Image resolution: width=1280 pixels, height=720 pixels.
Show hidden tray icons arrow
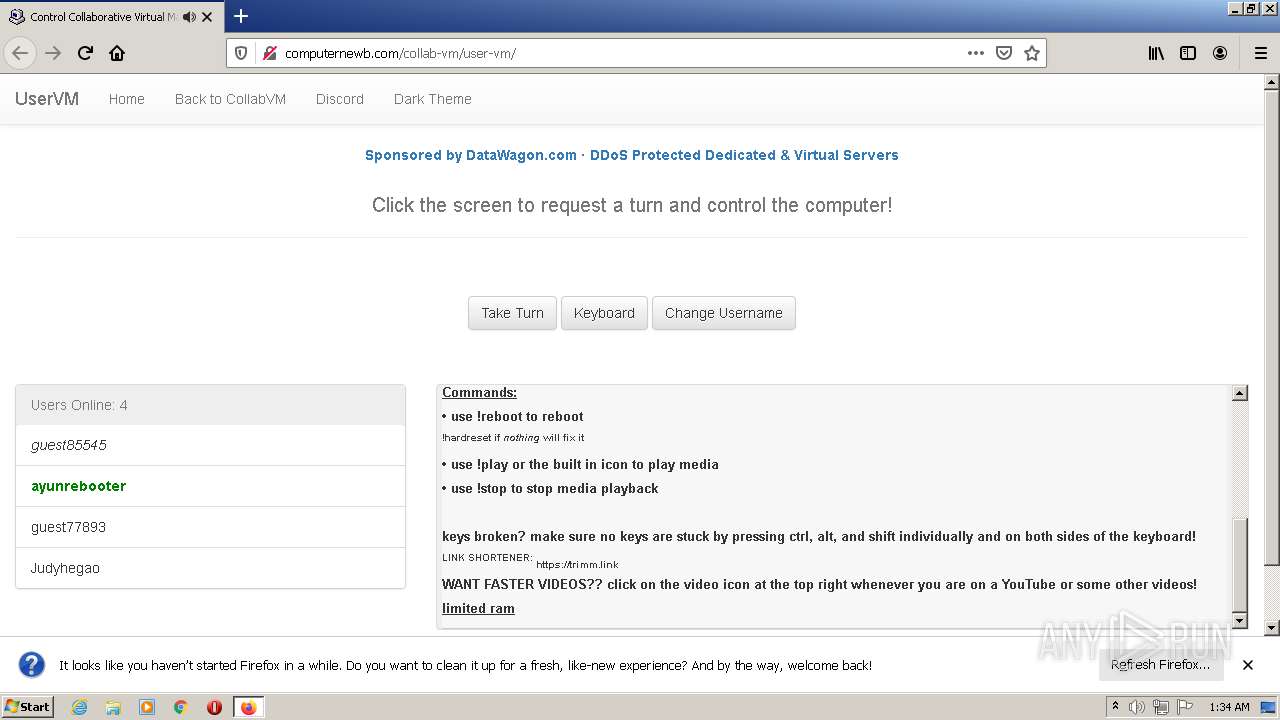pos(1115,707)
